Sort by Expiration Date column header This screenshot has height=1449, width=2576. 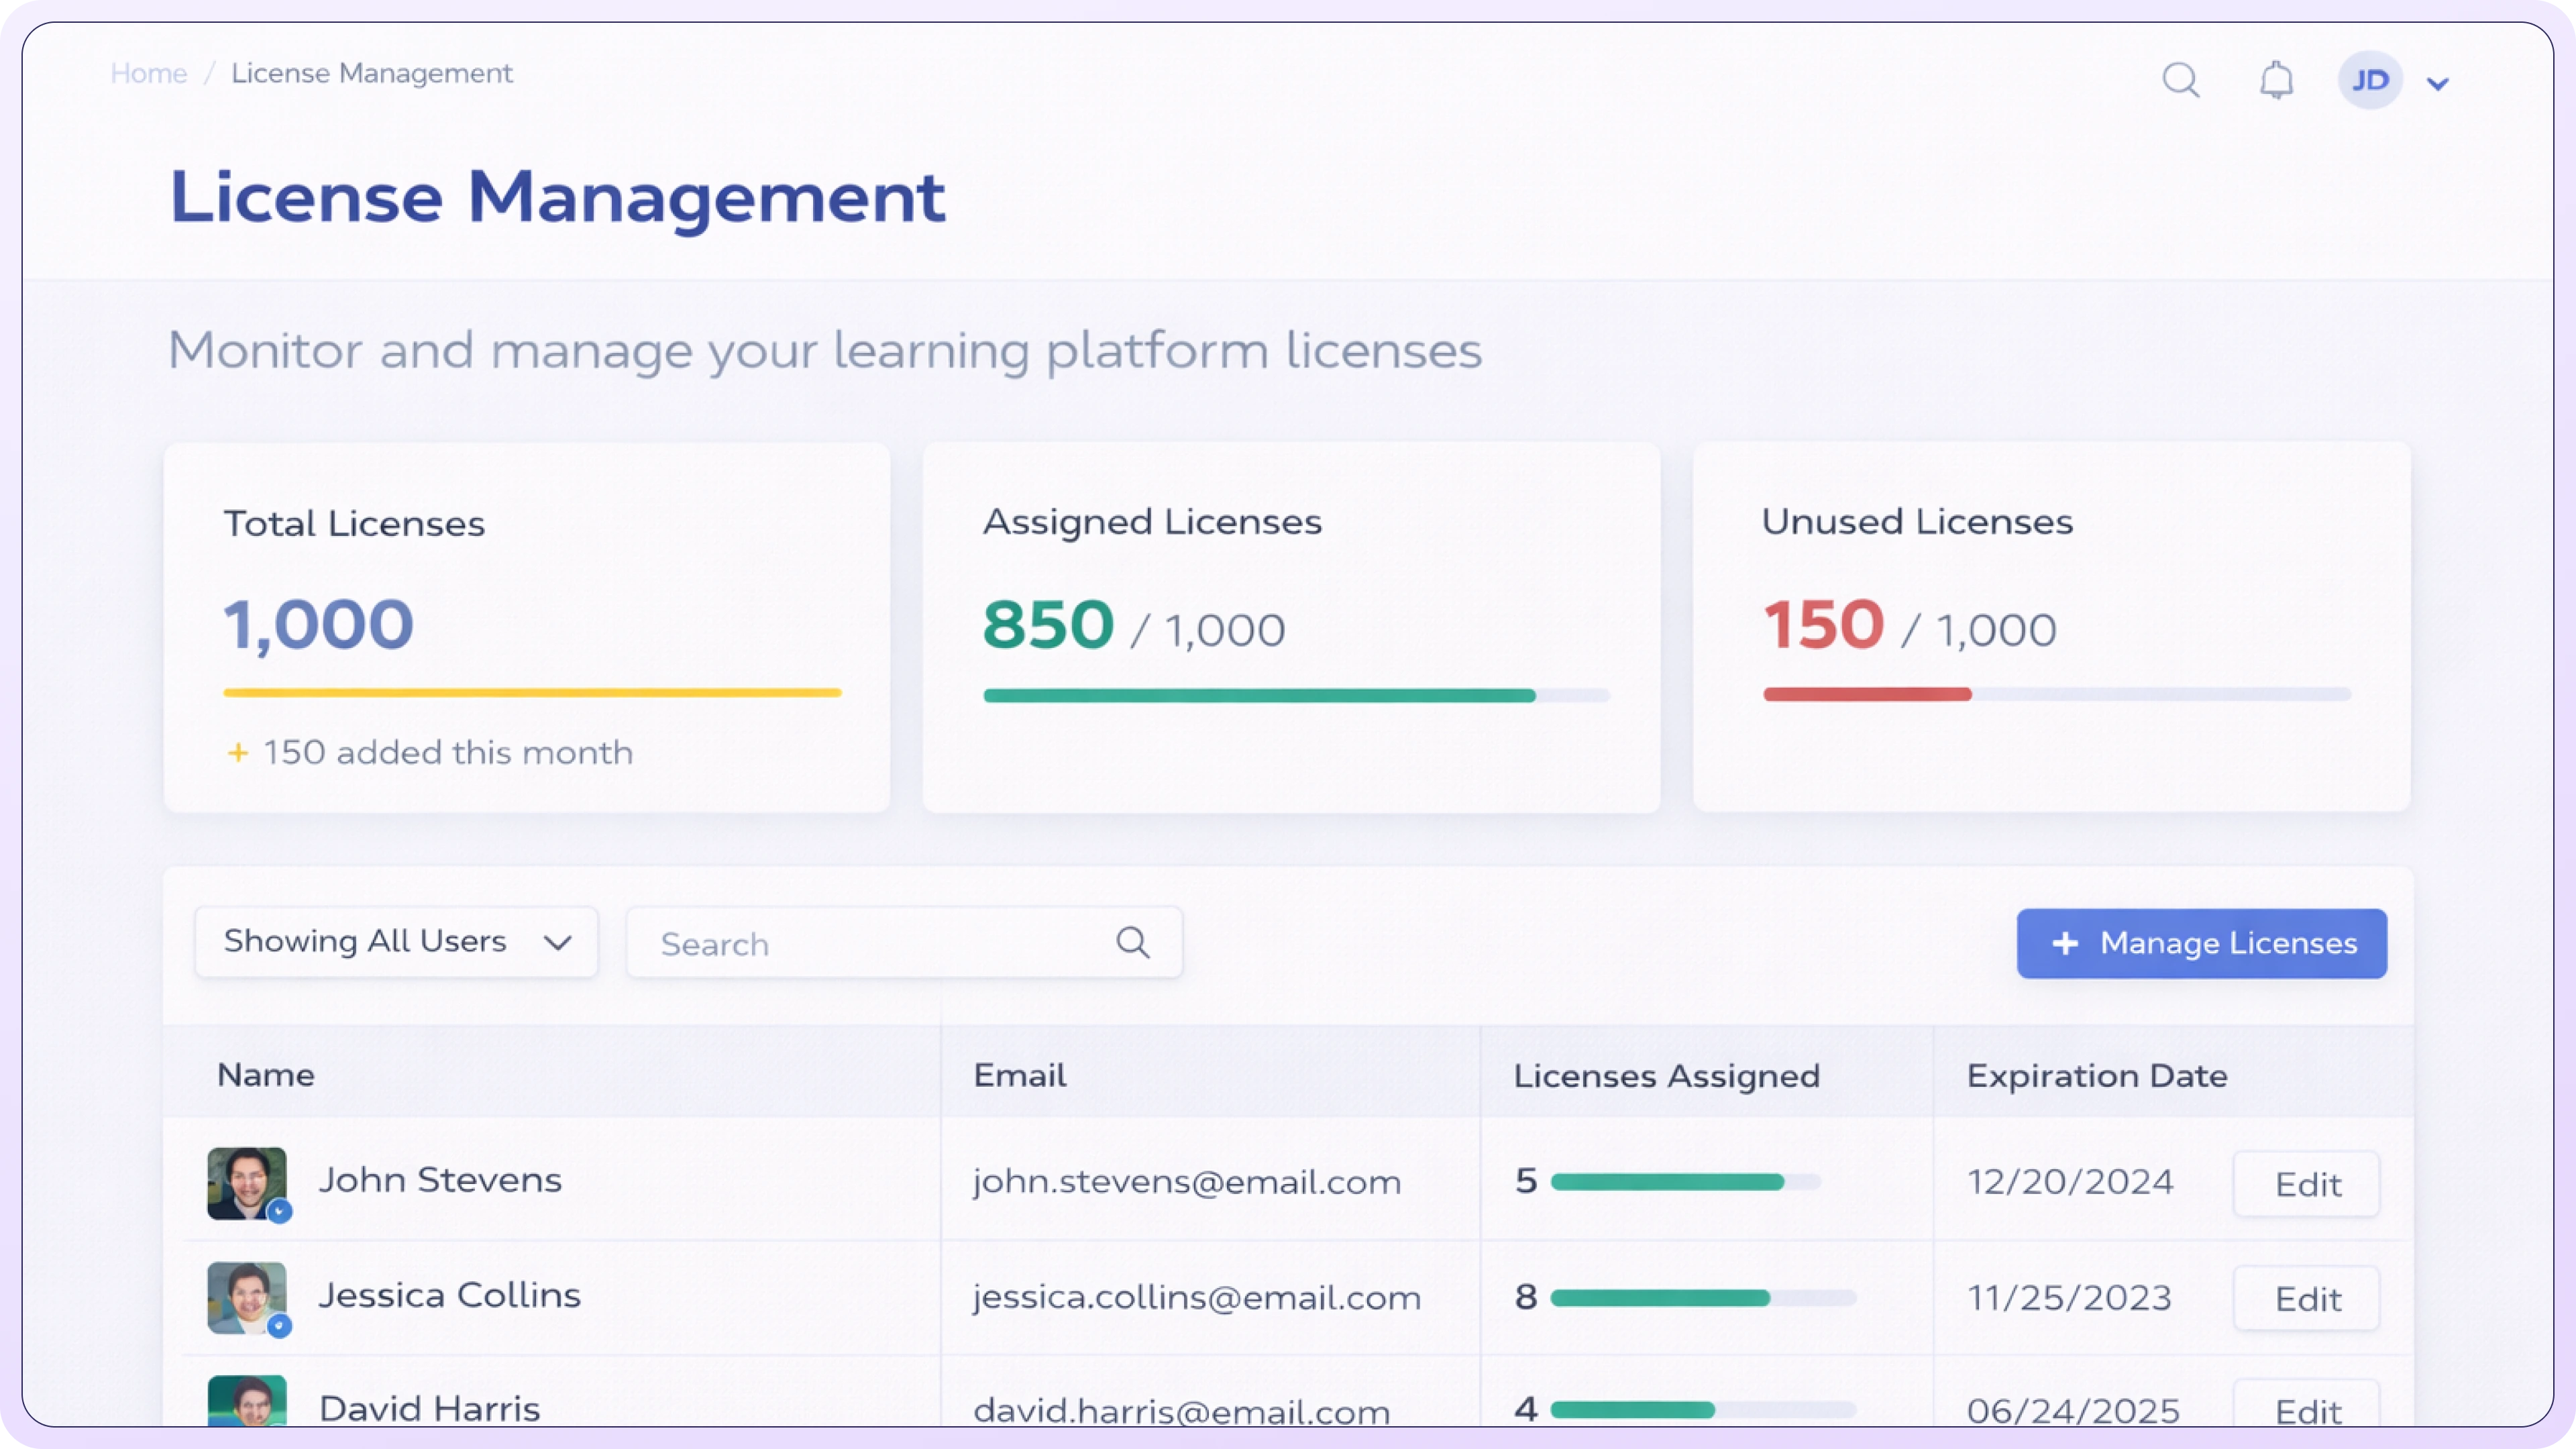(x=2096, y=1075)
